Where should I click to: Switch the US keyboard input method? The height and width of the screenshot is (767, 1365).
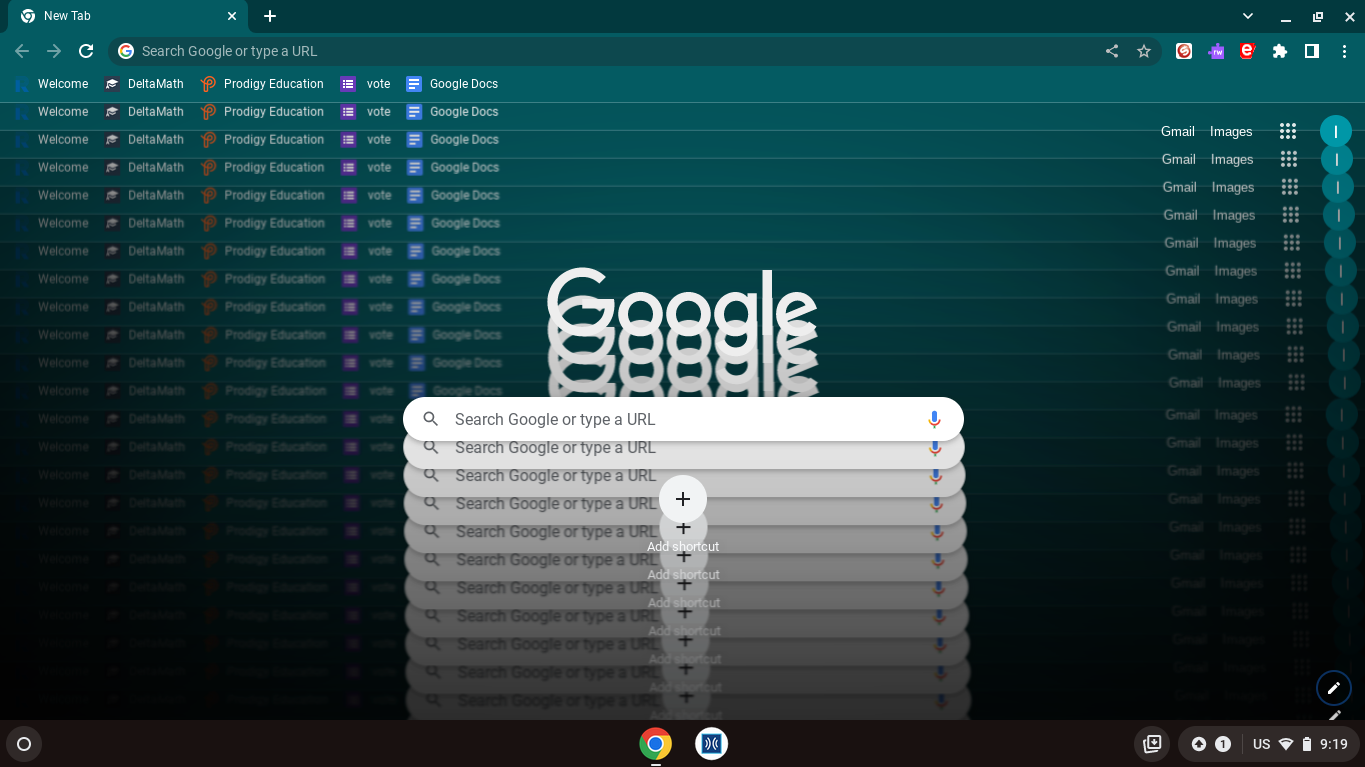[1262, 744]
